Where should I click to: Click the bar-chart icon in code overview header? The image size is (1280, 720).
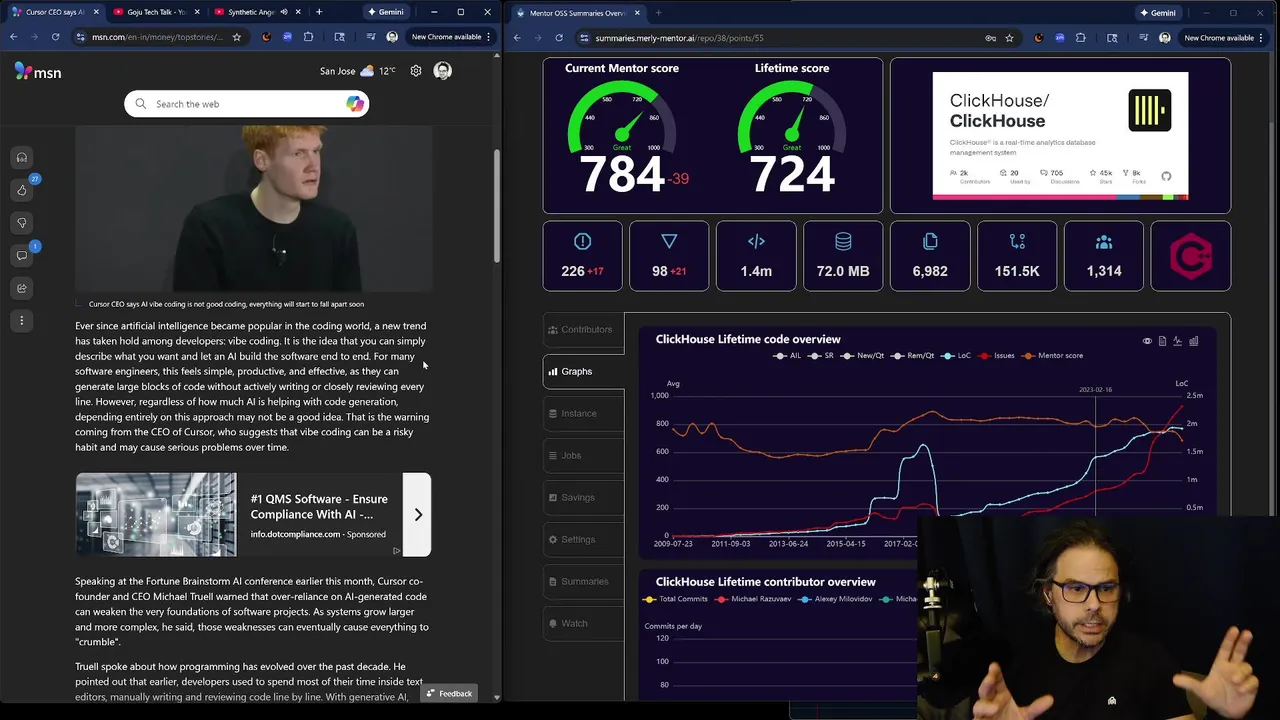tap(1193, 341)
